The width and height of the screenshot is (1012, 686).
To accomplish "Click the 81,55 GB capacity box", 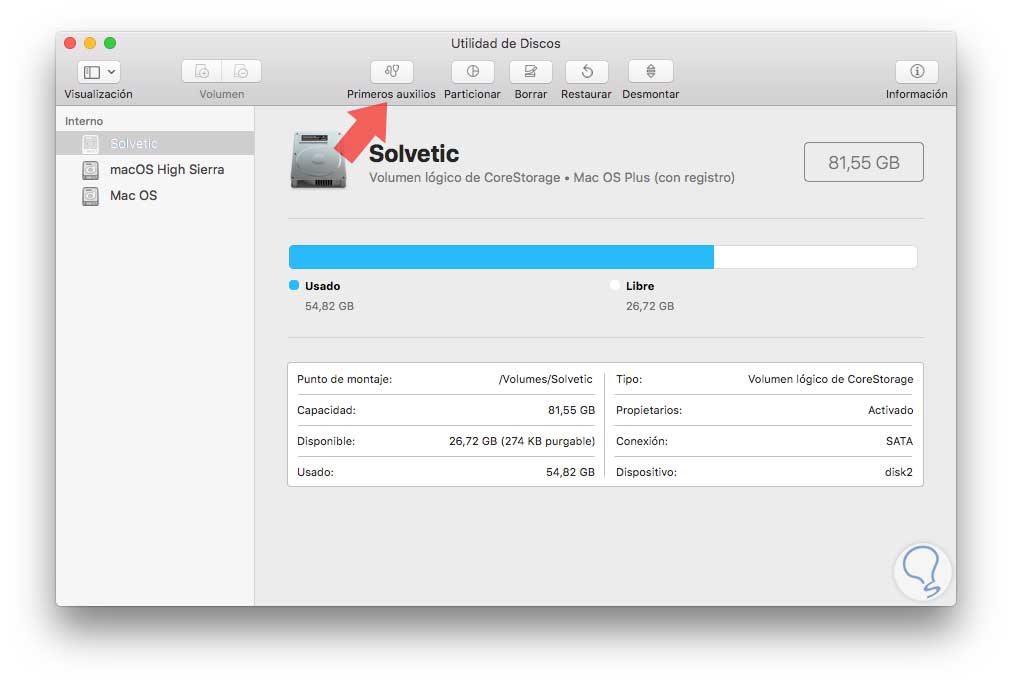I will 864,162.
